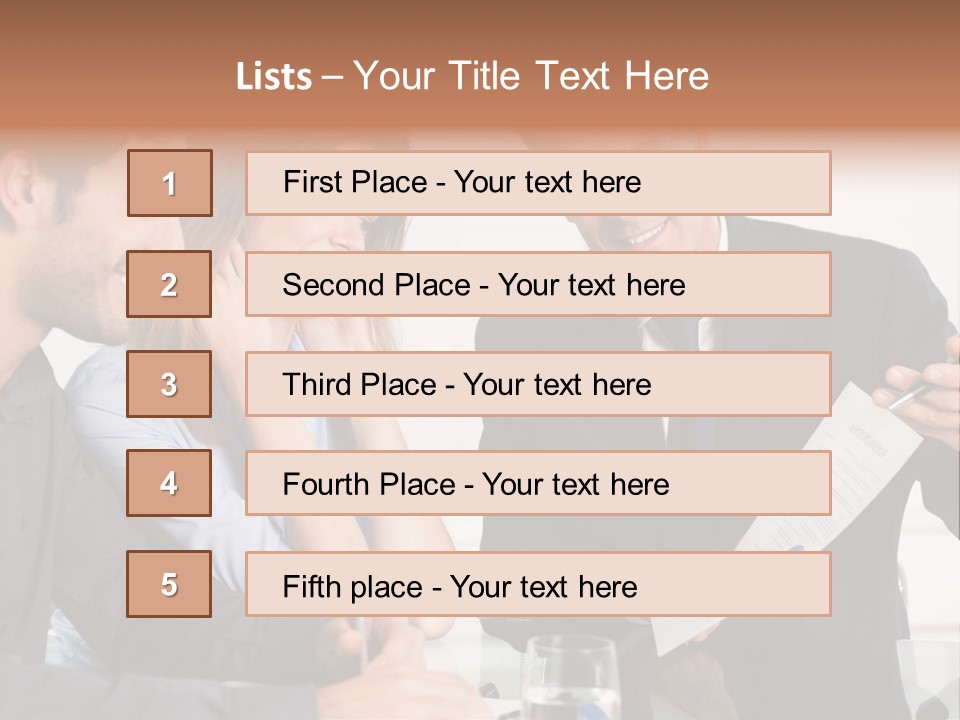Select the box numbered 4
Viewport: 960px width, 720px height.
coord(169,483)
